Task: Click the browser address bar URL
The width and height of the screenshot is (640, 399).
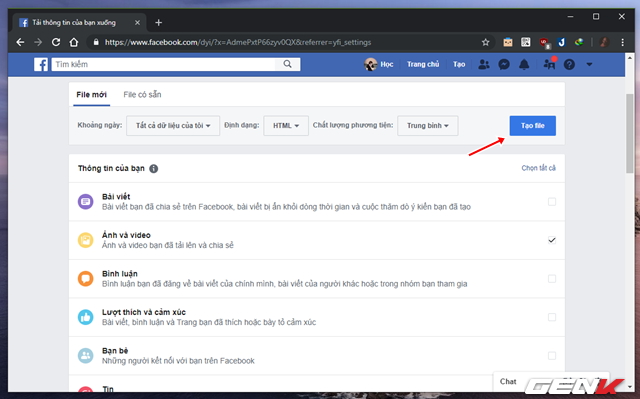Action: 238,42
